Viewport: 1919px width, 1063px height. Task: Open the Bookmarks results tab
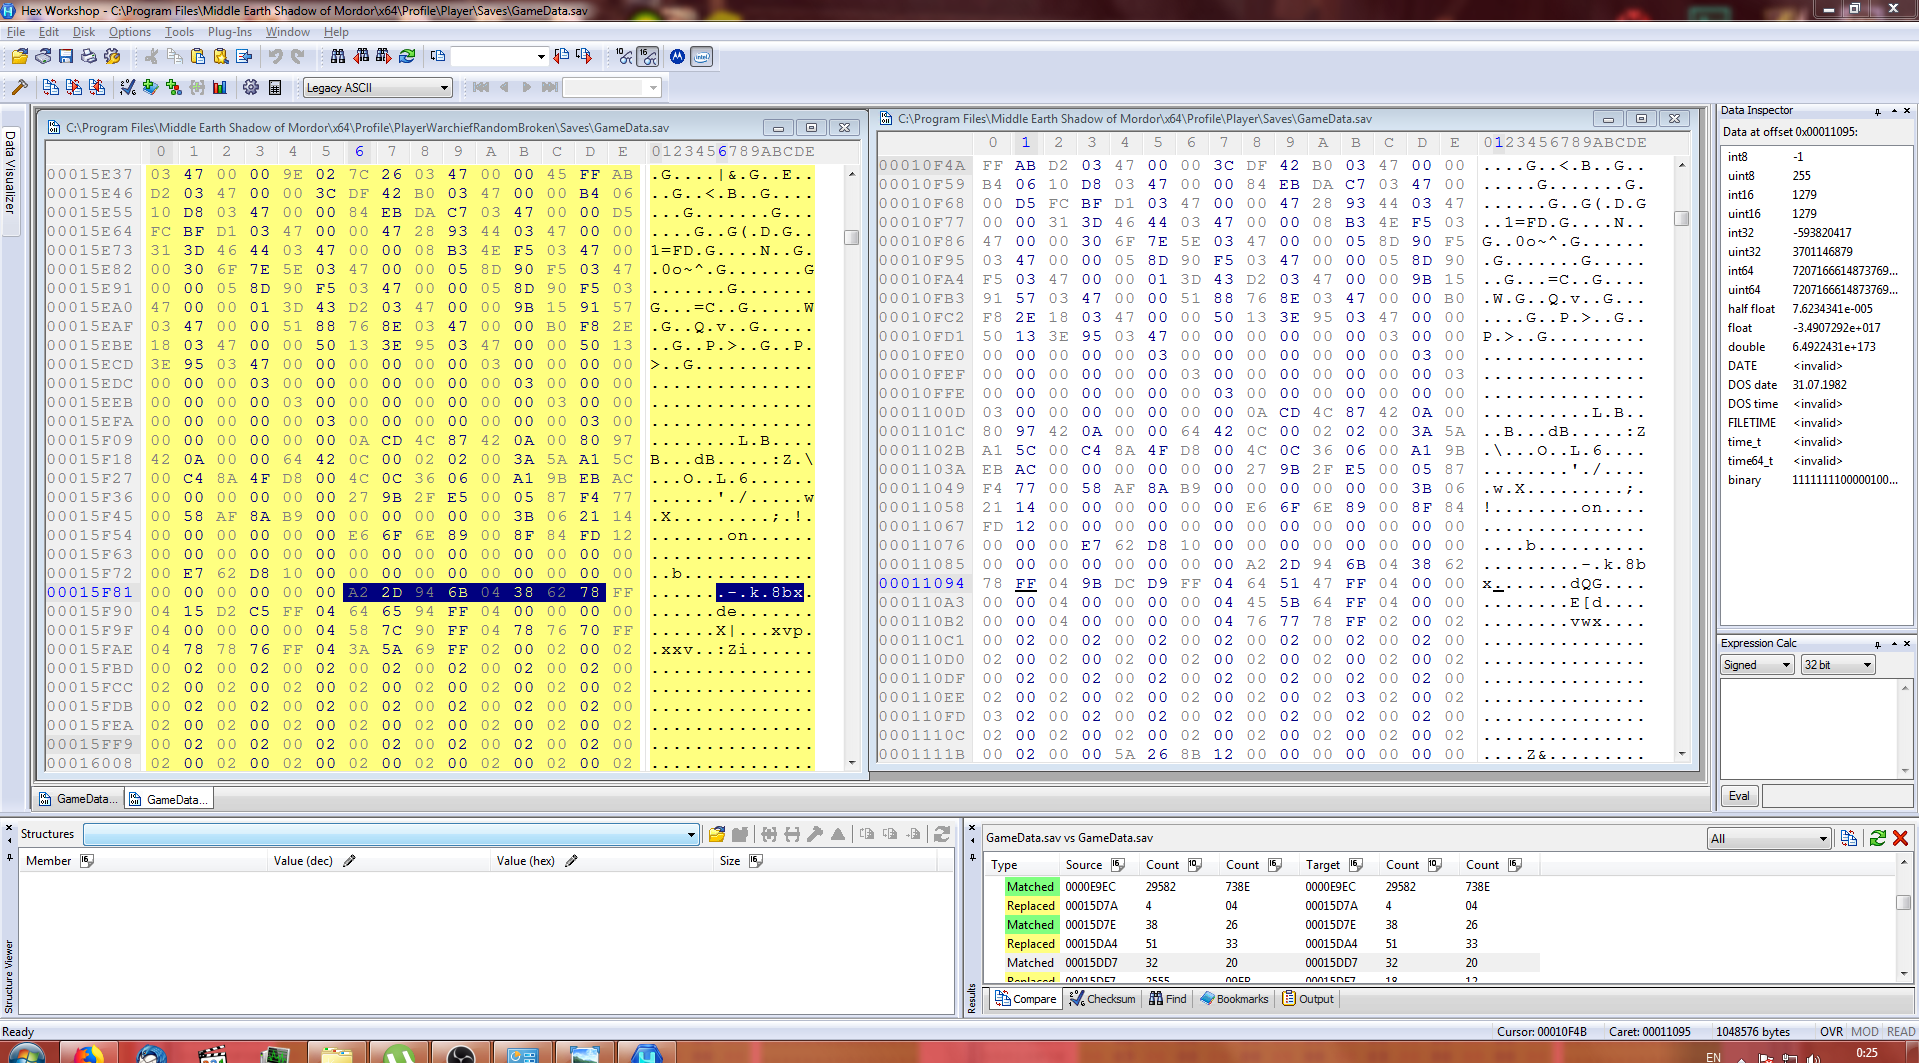click(1234, 999)
